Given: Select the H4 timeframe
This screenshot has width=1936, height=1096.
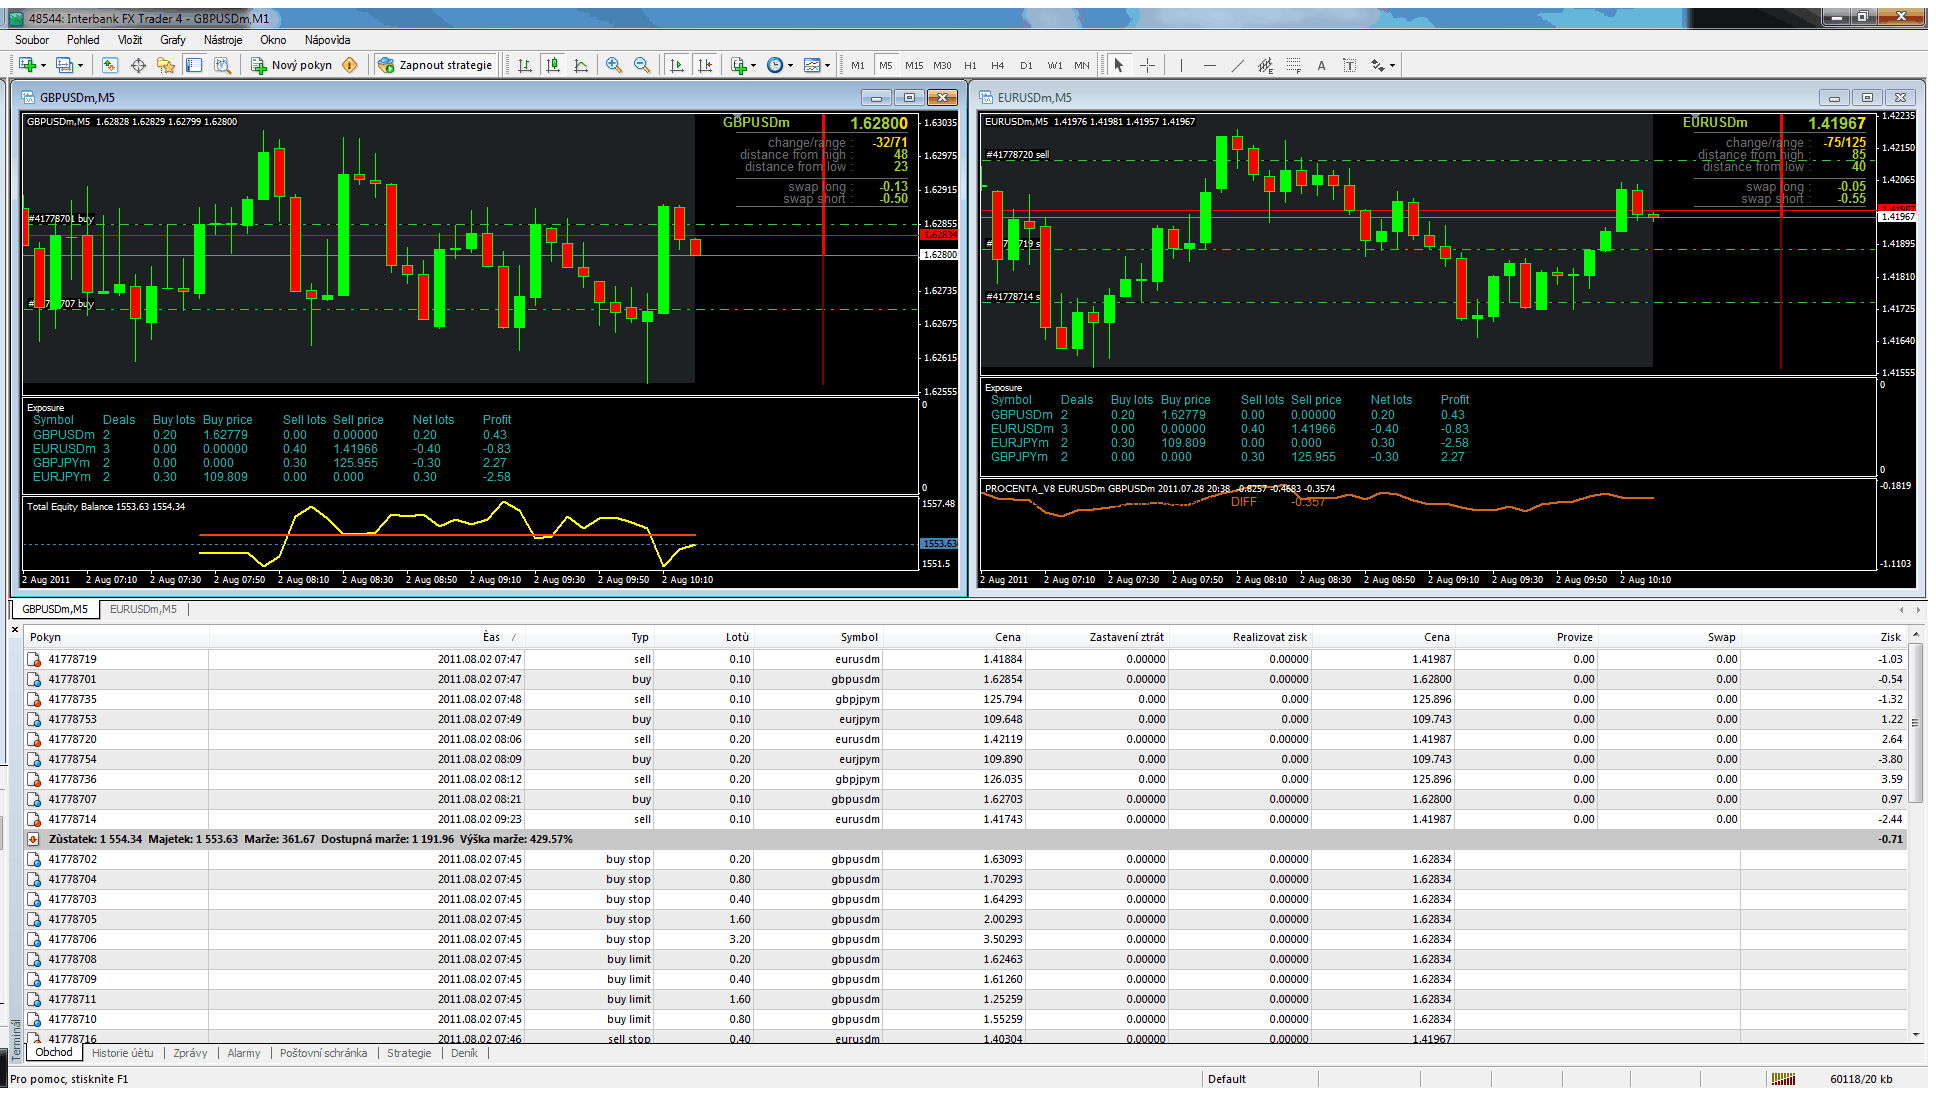Looking at the screenshot, I should point(998,65).
